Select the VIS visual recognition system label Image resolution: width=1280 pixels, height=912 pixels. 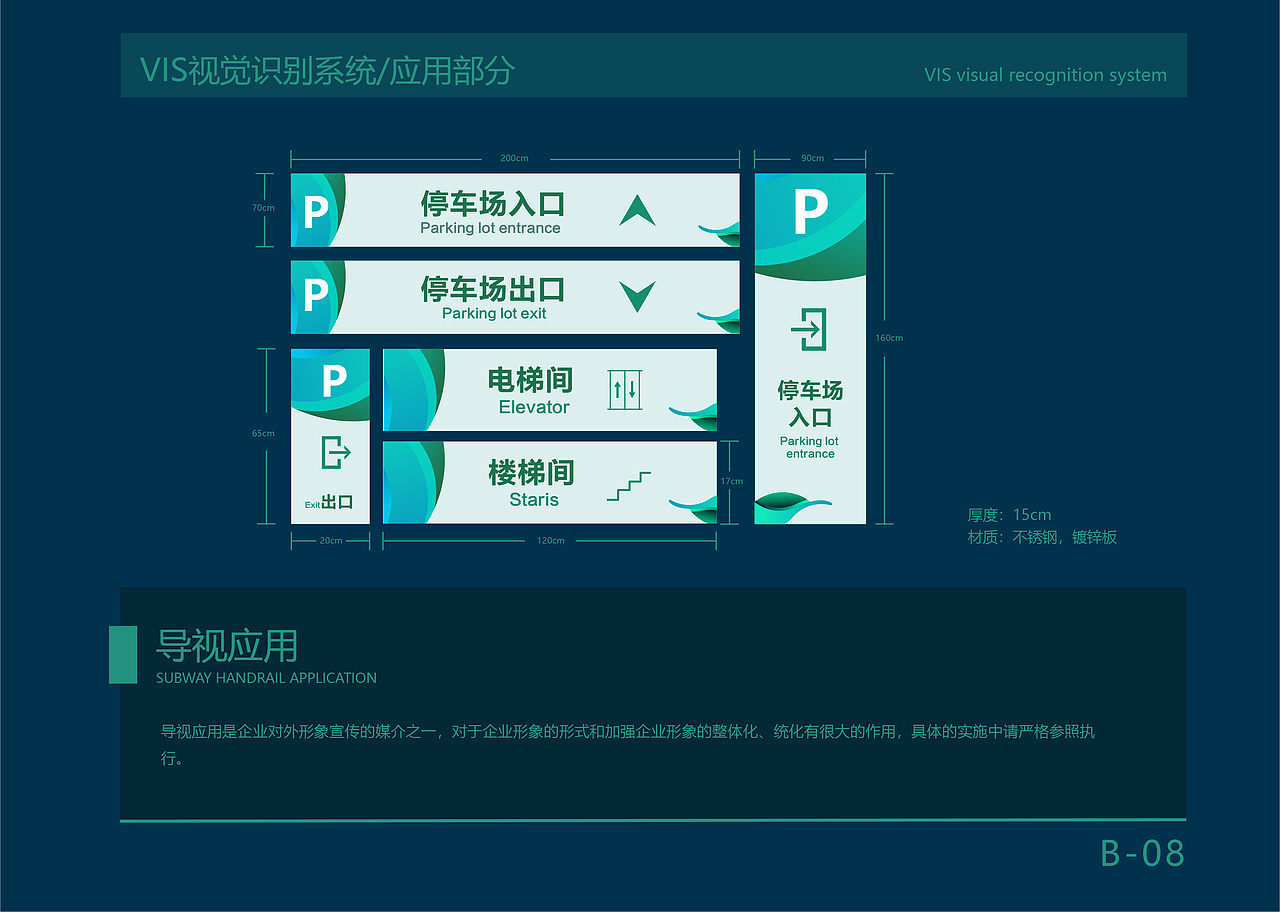coord(1045,75)
